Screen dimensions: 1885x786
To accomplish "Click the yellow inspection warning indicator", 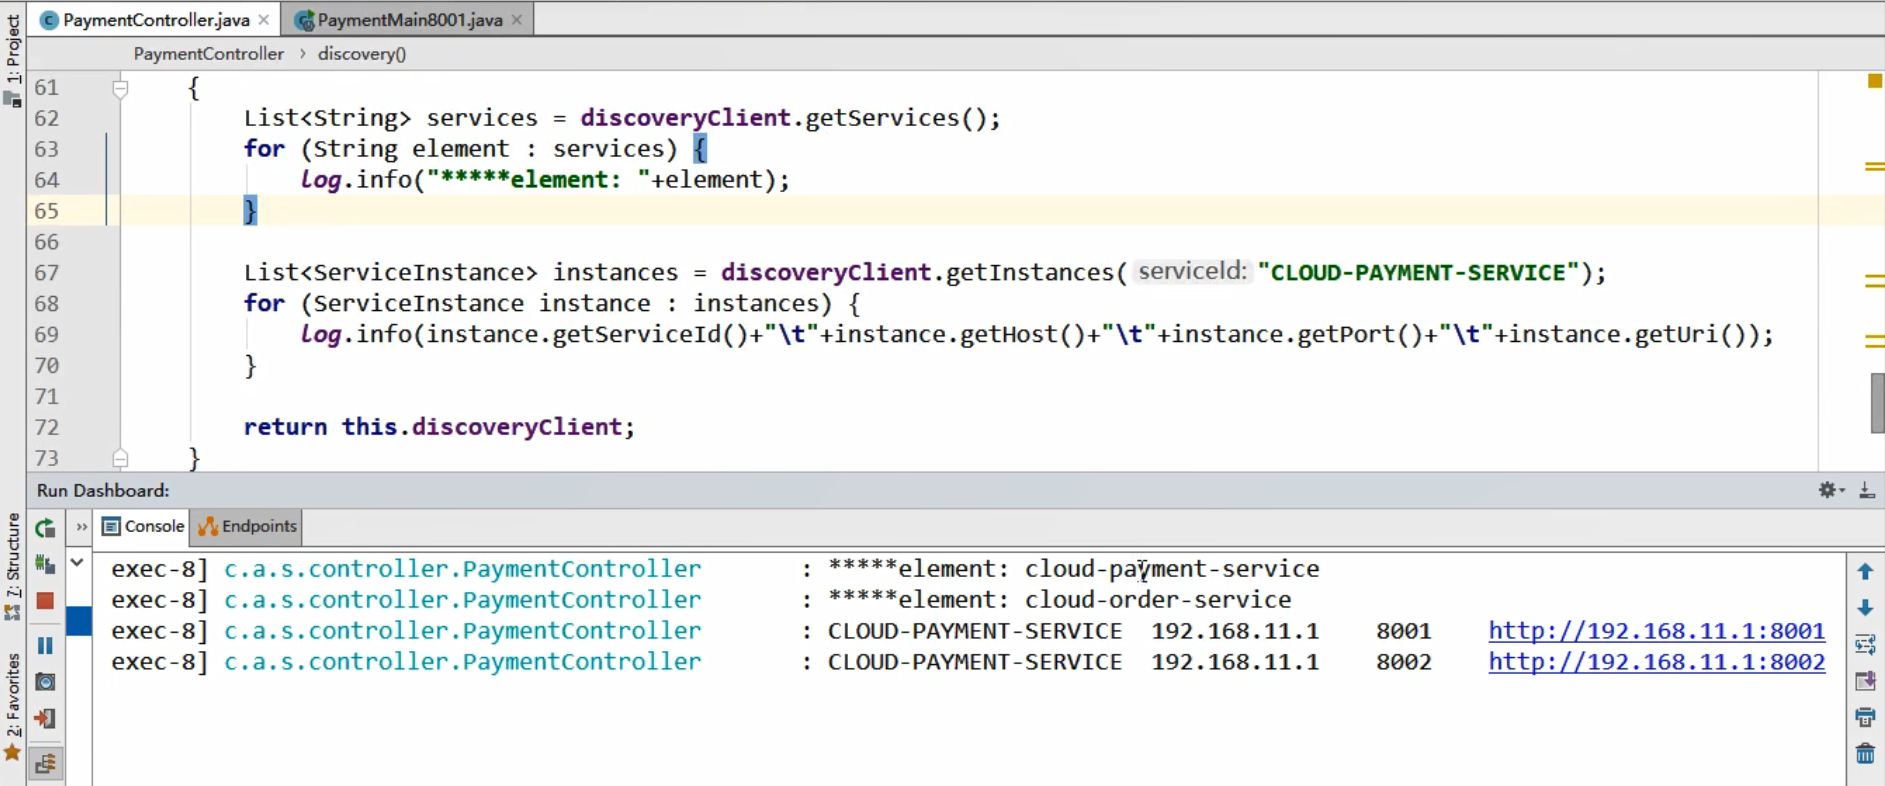I will (x=1875, y=81).
